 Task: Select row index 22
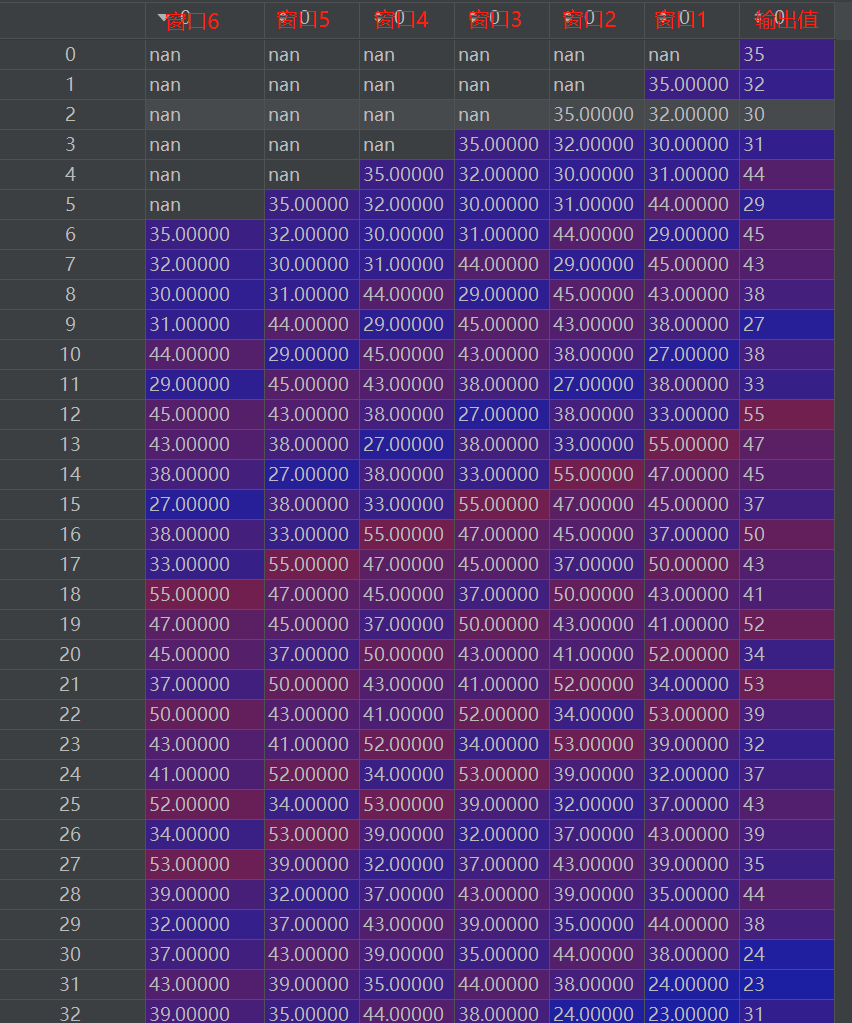pos(71,714)
